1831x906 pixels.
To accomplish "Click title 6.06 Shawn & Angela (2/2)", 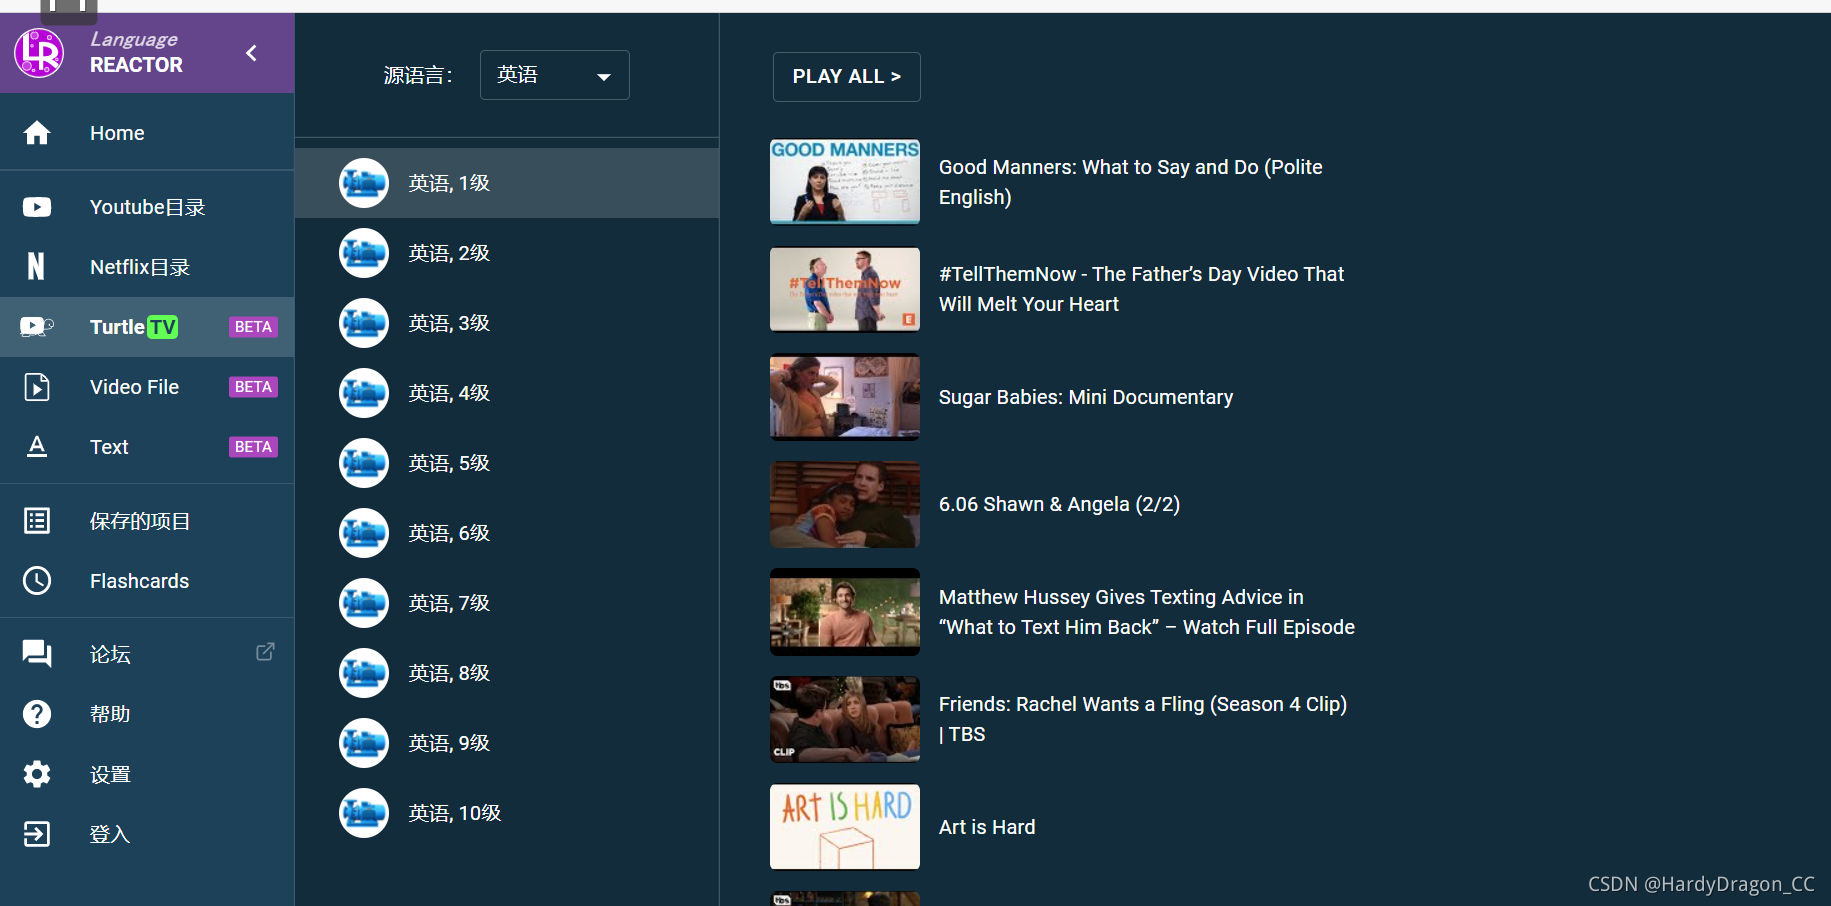I will pyautogui.click(x=1059, y=504).
